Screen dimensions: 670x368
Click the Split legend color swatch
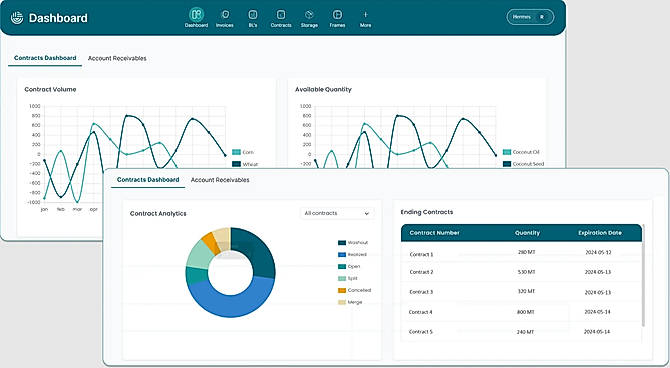(342, 279)
